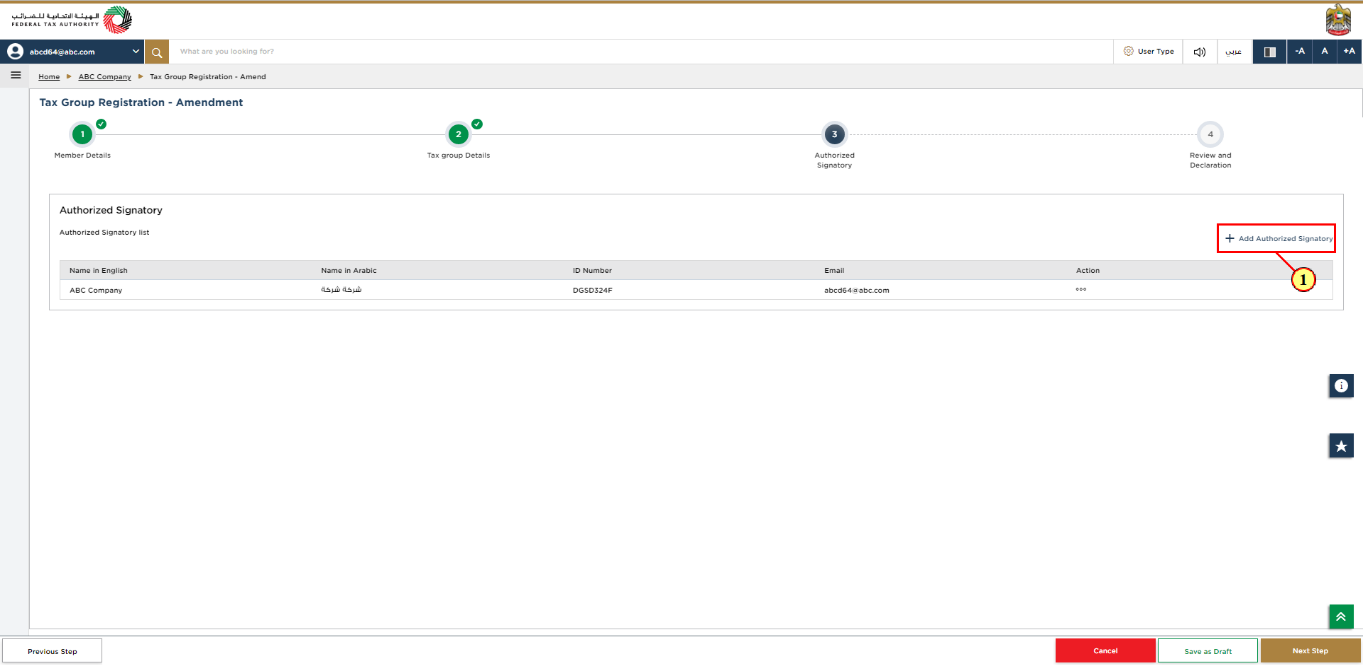Click the speaker read-aloud icon
The height and width of the screenshot is (666, 1363).
coord(1199,51)
